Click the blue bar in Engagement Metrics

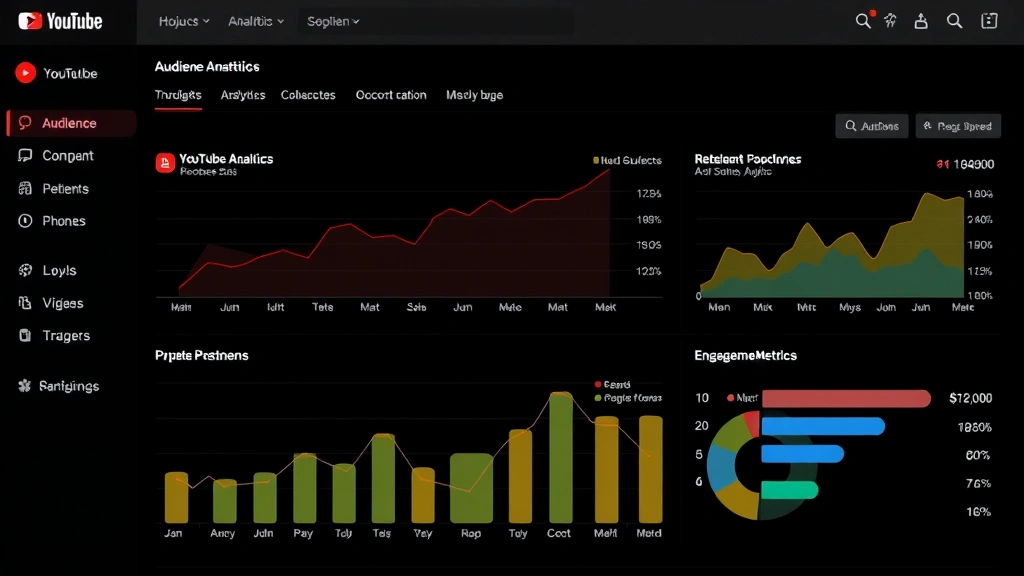[823, 427]
